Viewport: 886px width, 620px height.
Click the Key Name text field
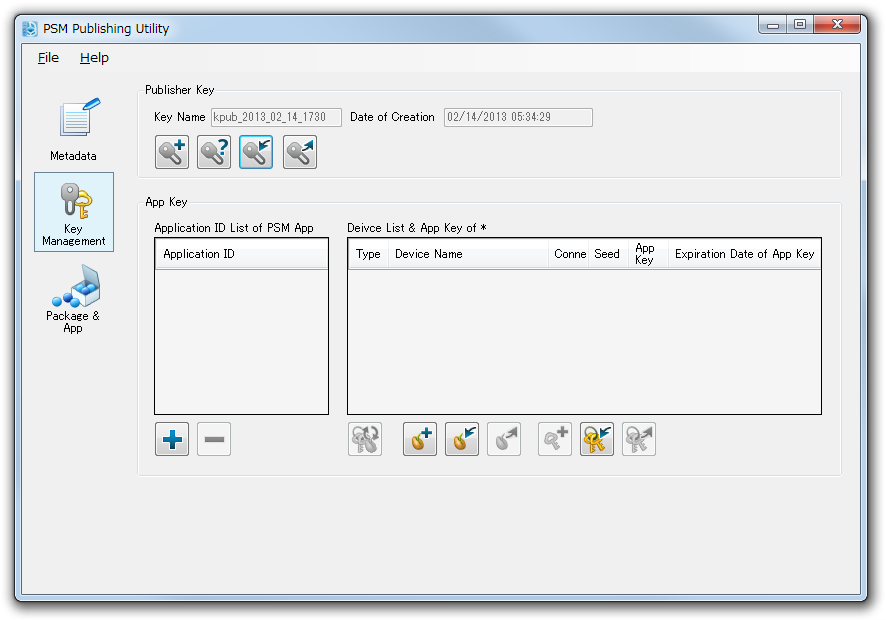click(x=276, y=117)
